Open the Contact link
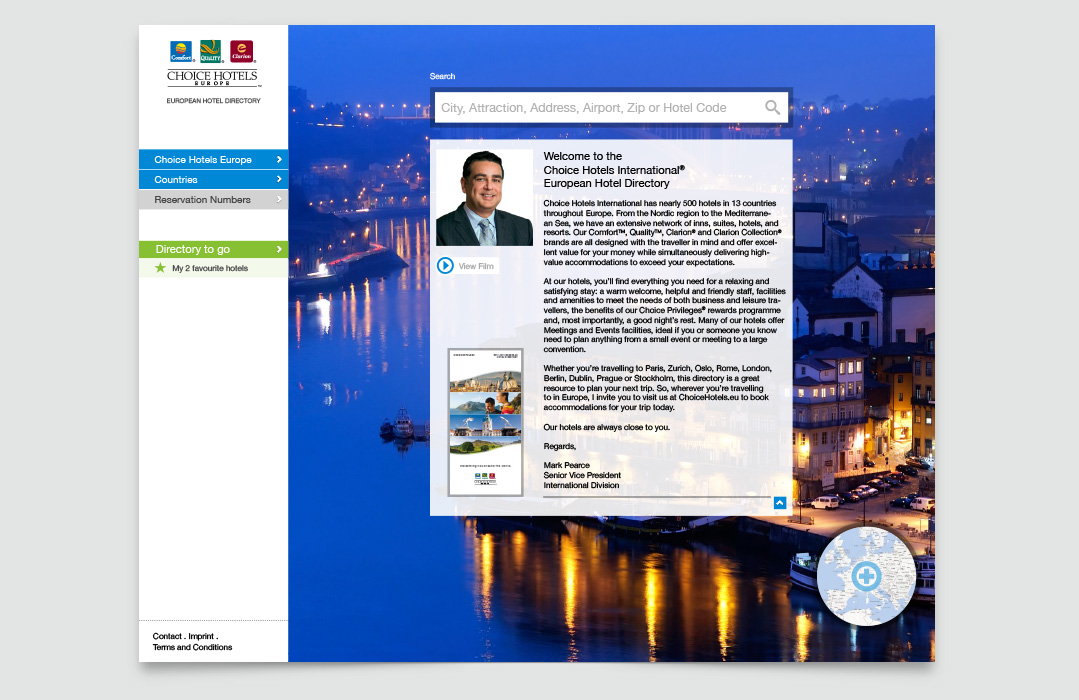The width and height of the screenshot is (1079, 700). (x=167, y=636)
